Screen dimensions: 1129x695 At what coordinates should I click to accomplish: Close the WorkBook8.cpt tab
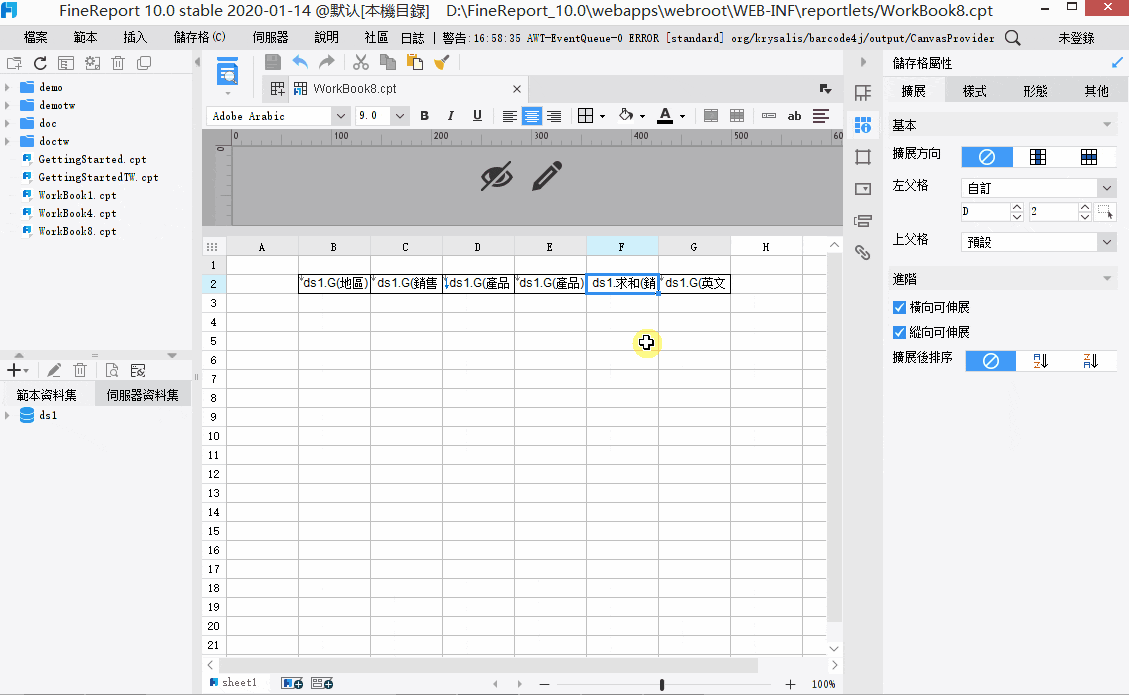tap(516, 89)
